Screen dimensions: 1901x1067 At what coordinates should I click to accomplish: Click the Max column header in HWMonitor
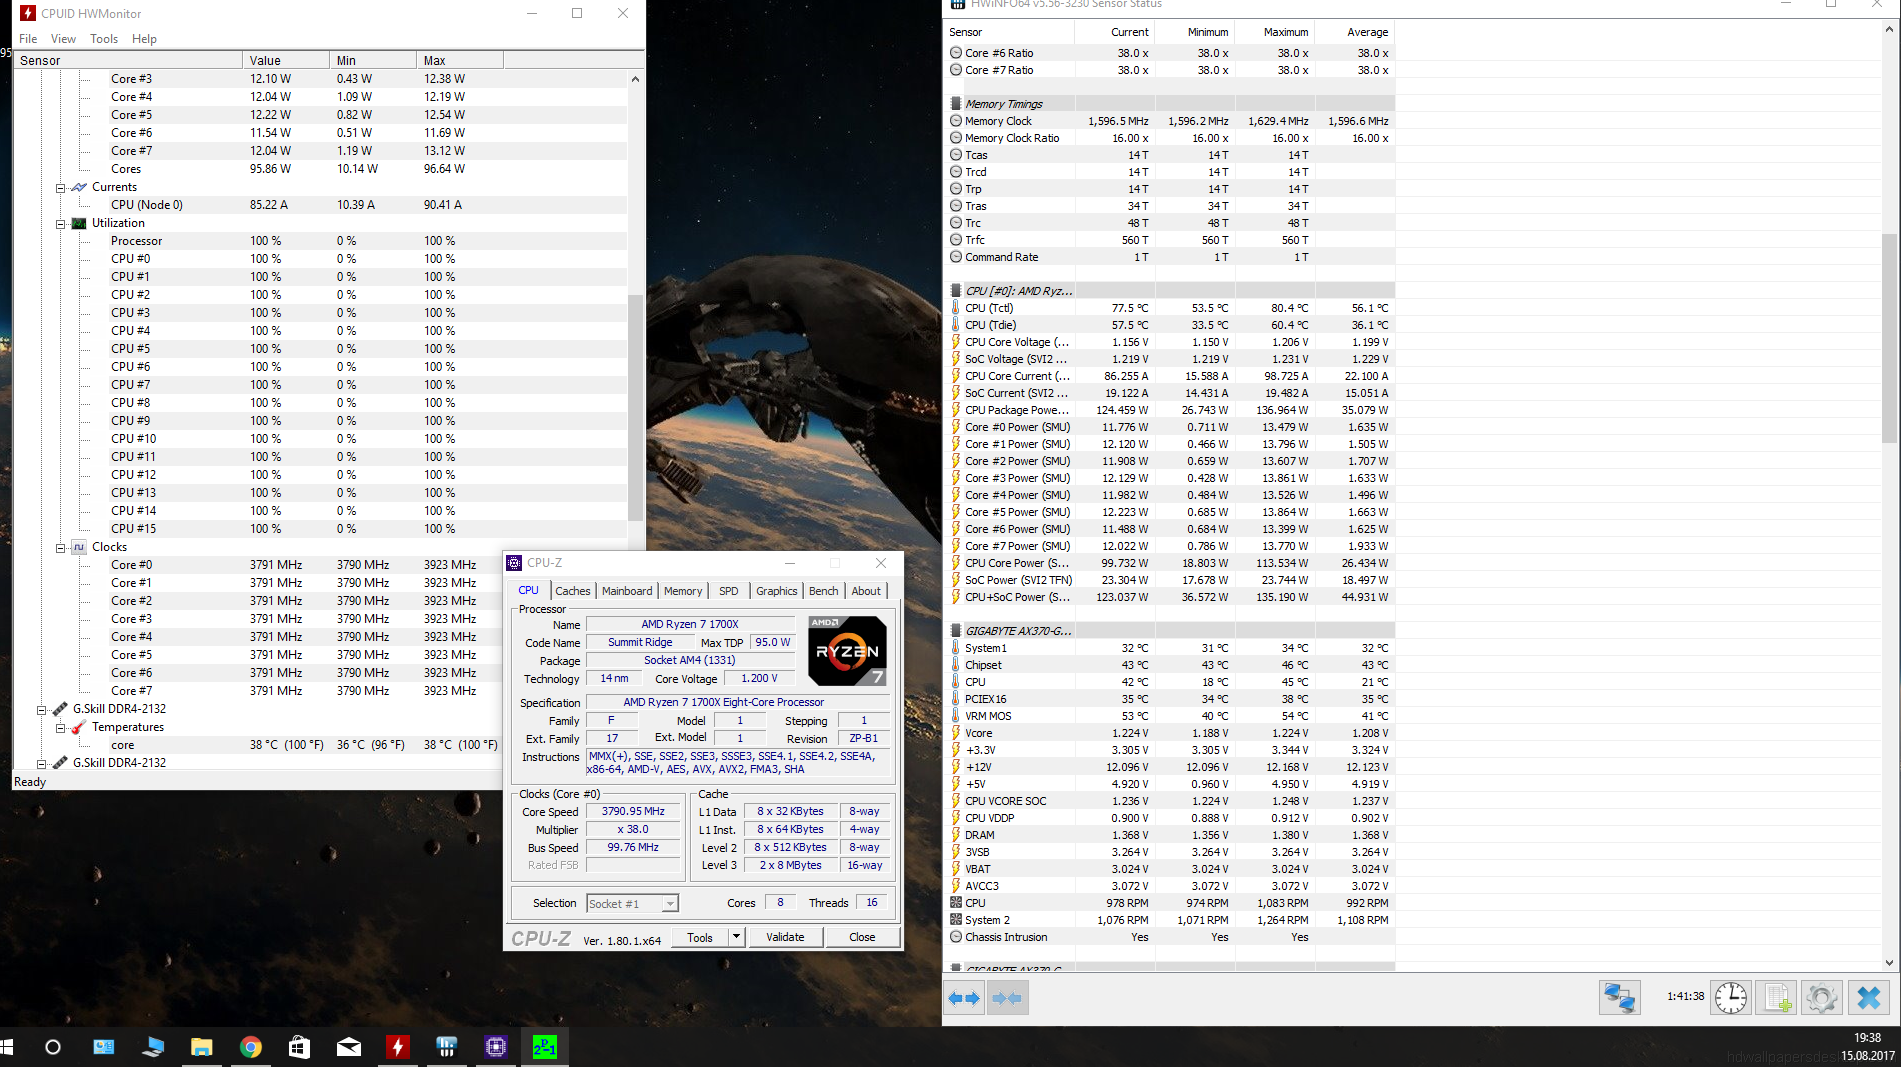coord(460,61)
